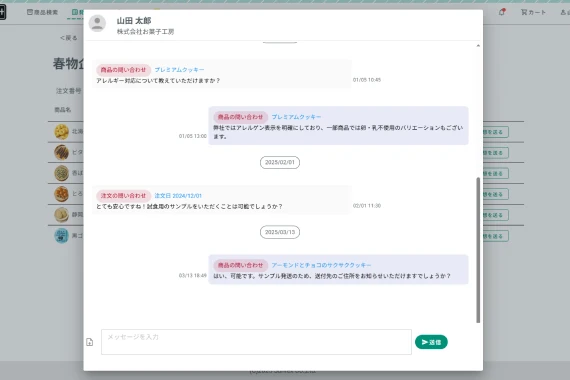Viewport: 570px width, 380px height.
Task: Click the timestamp 03/13 18:49
Action: coord(193,275)
